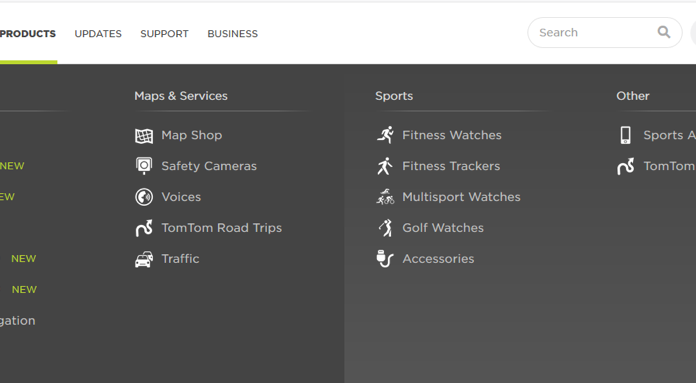Click the TomTom Road Trips route icon under Maps & Services
This screenshot has width=696, height=383.
point(144,228)
